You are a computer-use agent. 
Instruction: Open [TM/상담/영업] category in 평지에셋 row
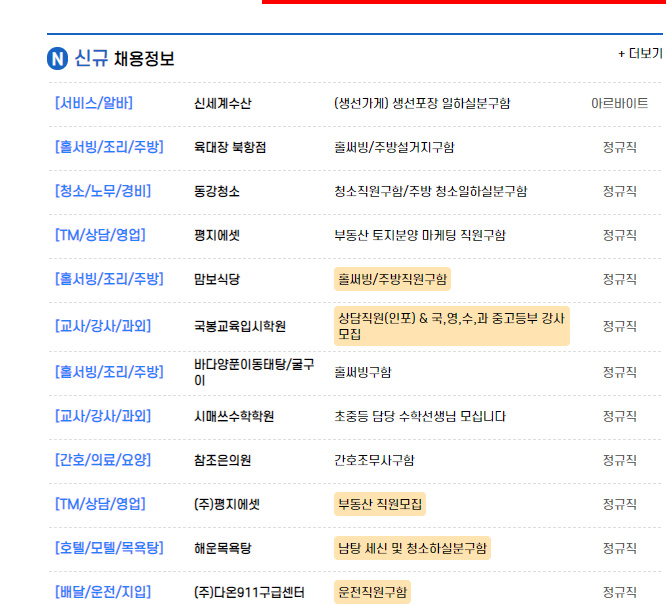[x=100, y=235]
